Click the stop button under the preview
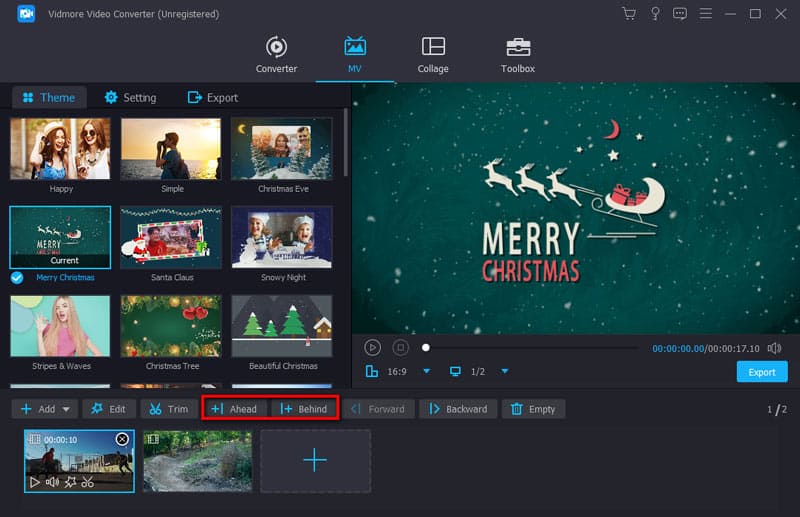 (400, 348)
